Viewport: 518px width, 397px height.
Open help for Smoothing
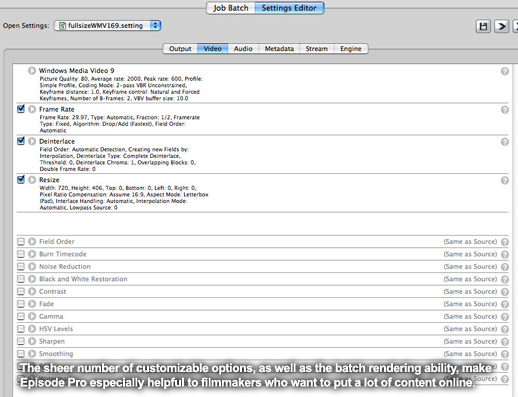click(x=505, y=354)
